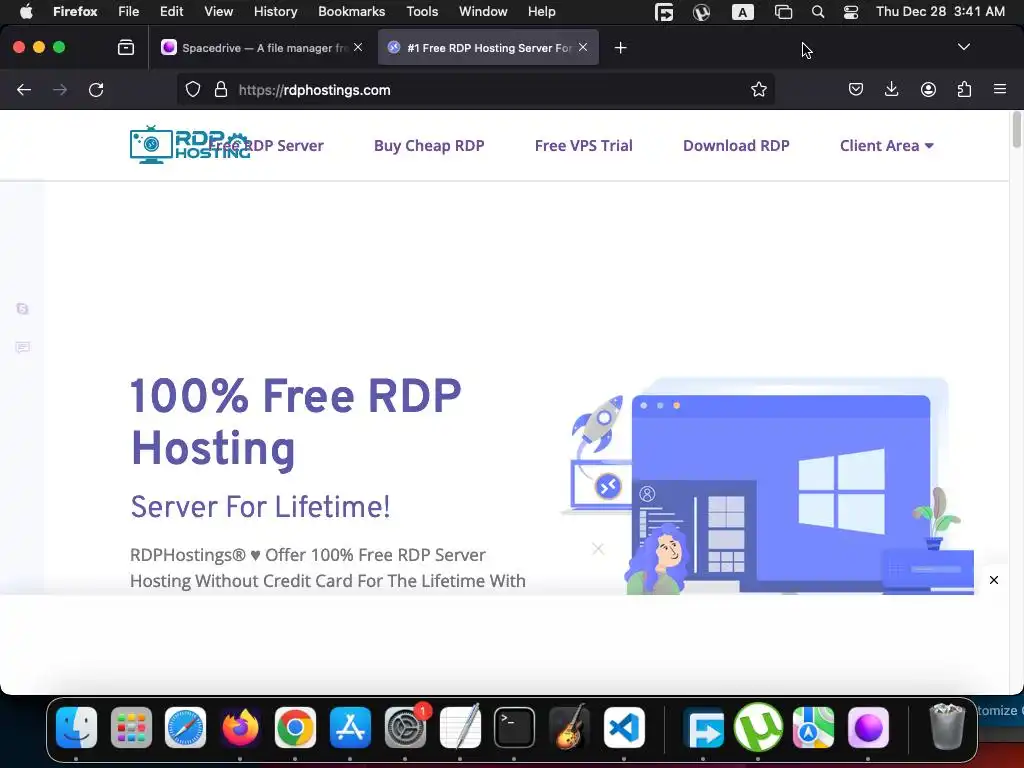Show site security lock info

(x=221, y=89)
